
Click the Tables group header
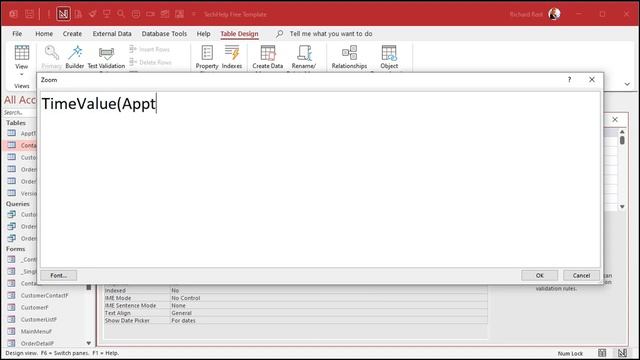click(x=16, y=123)
